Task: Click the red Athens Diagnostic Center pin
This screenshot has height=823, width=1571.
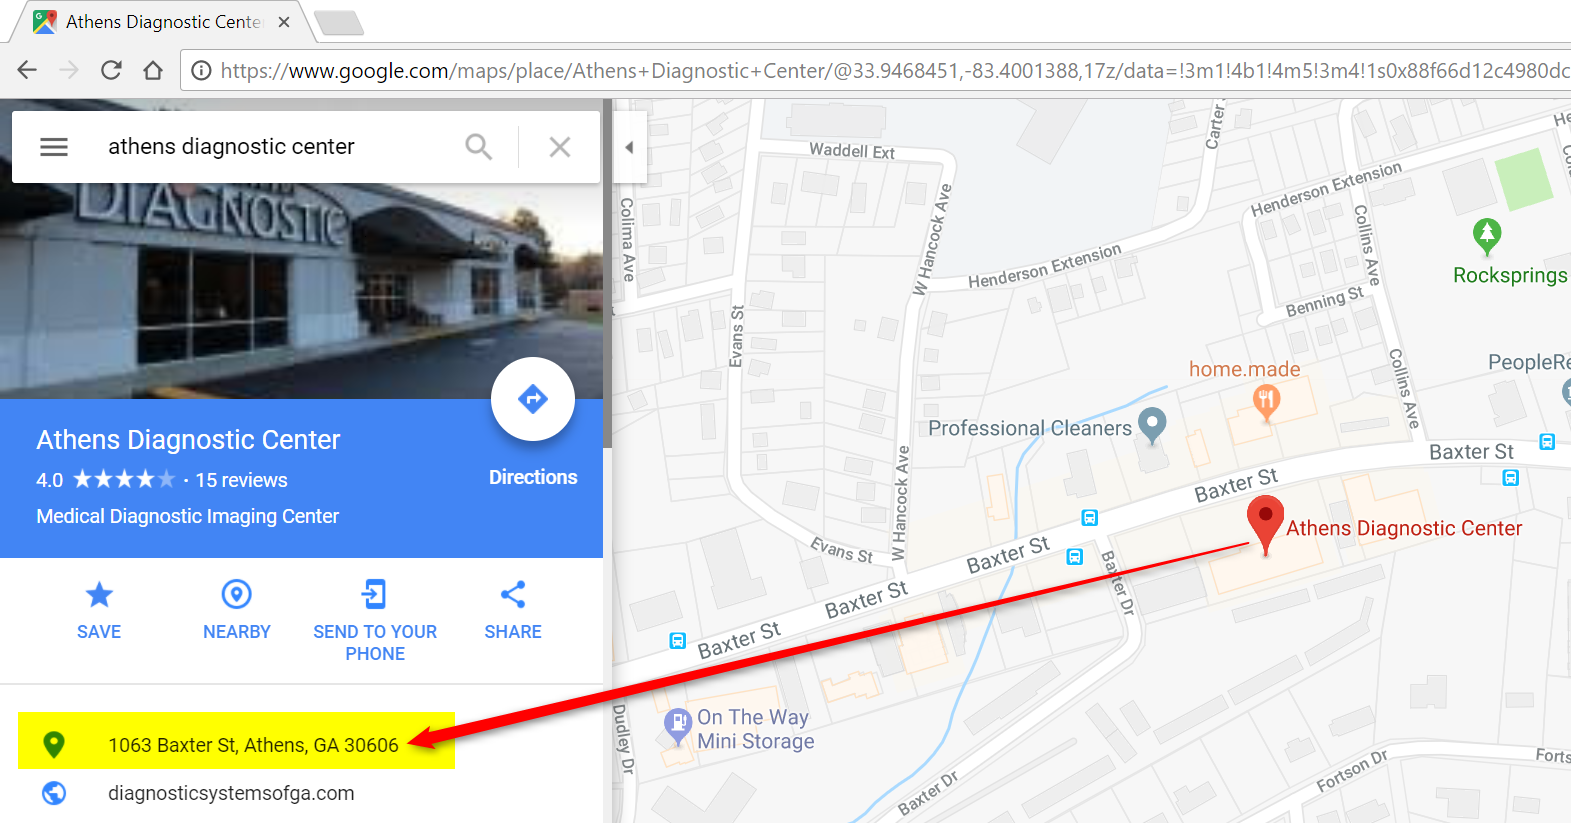Action: 1265,523
